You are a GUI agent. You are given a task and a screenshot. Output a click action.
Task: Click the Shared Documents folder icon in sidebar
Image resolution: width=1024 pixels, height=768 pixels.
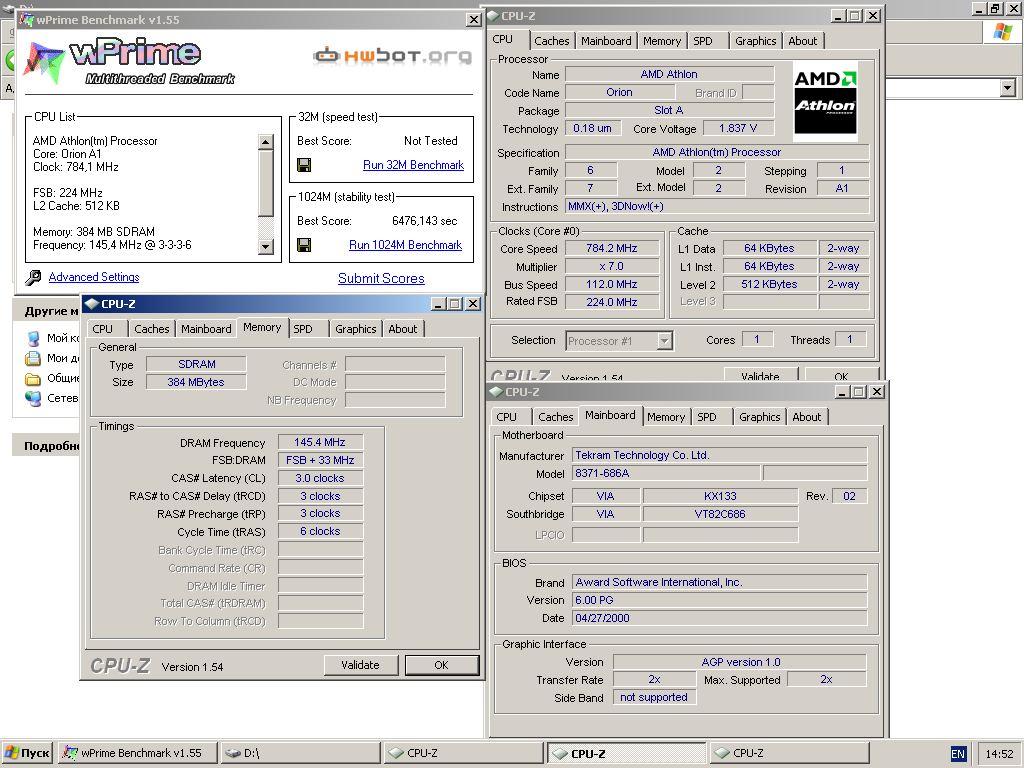pos(33,379)
